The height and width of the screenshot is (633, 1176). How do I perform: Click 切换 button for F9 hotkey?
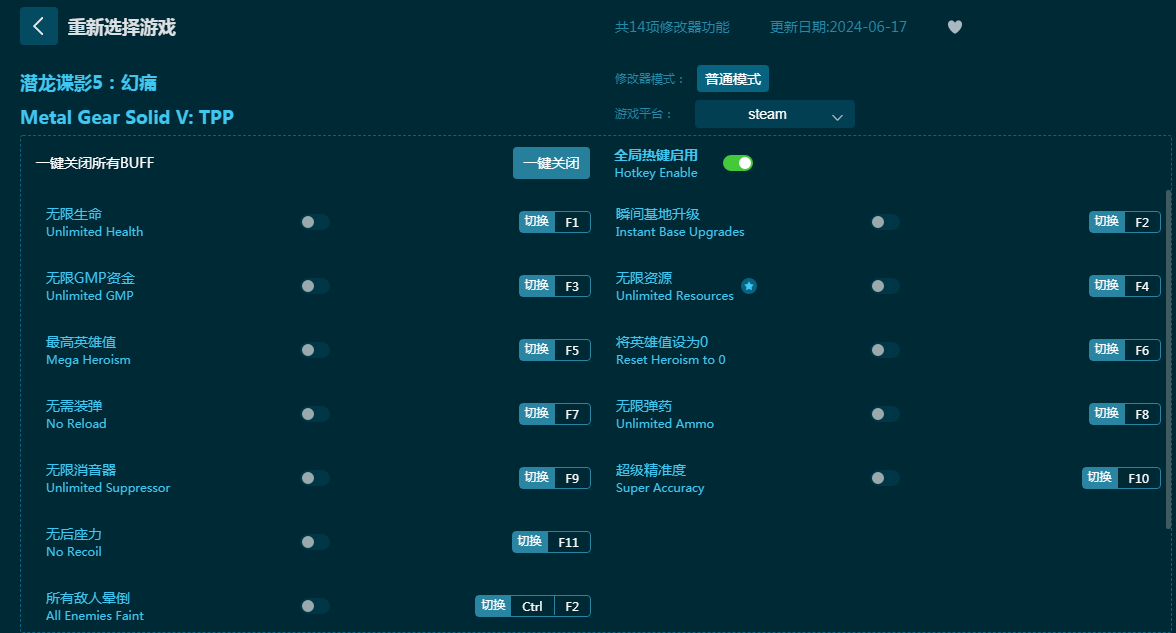(536, 478)
